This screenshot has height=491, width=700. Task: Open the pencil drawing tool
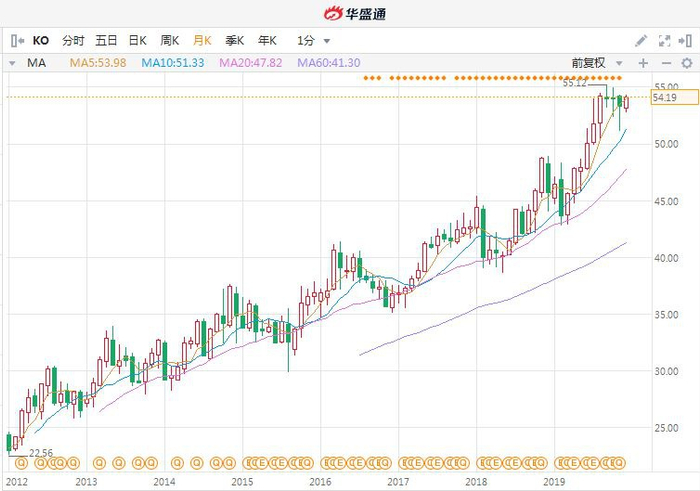(641, 41)
